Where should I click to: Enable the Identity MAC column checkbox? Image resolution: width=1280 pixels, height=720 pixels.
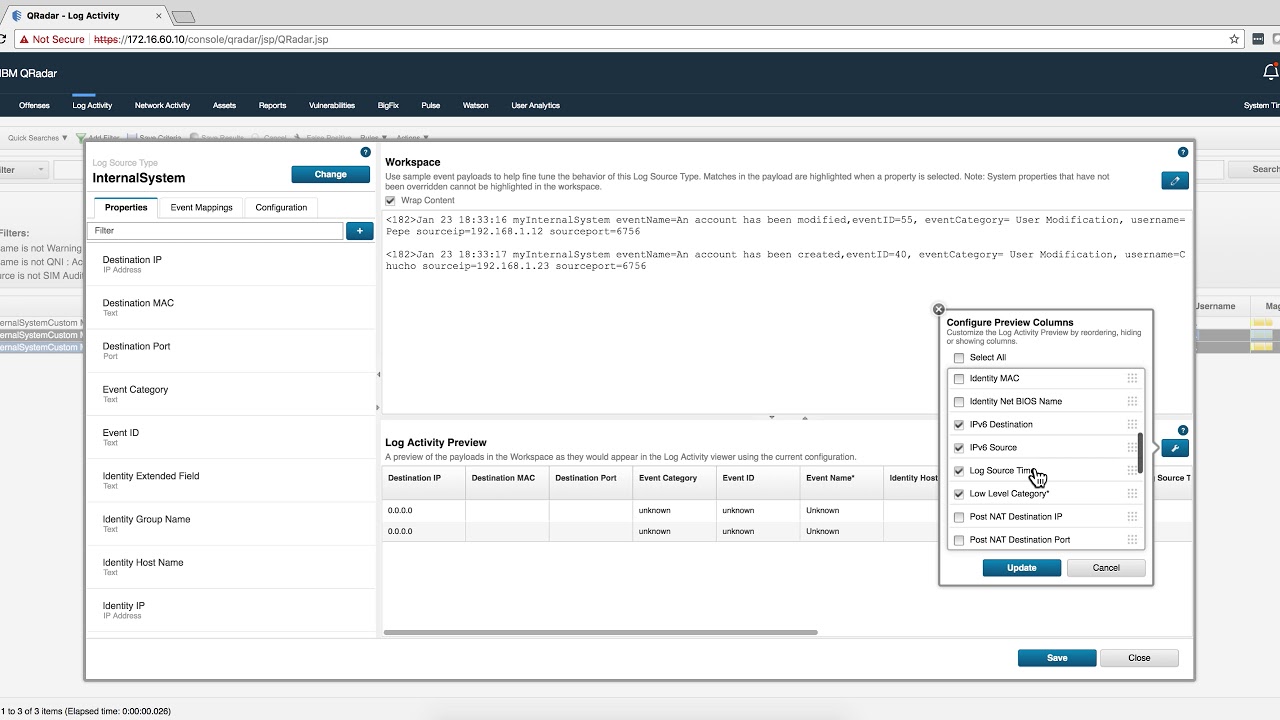(x=959, y=379)
